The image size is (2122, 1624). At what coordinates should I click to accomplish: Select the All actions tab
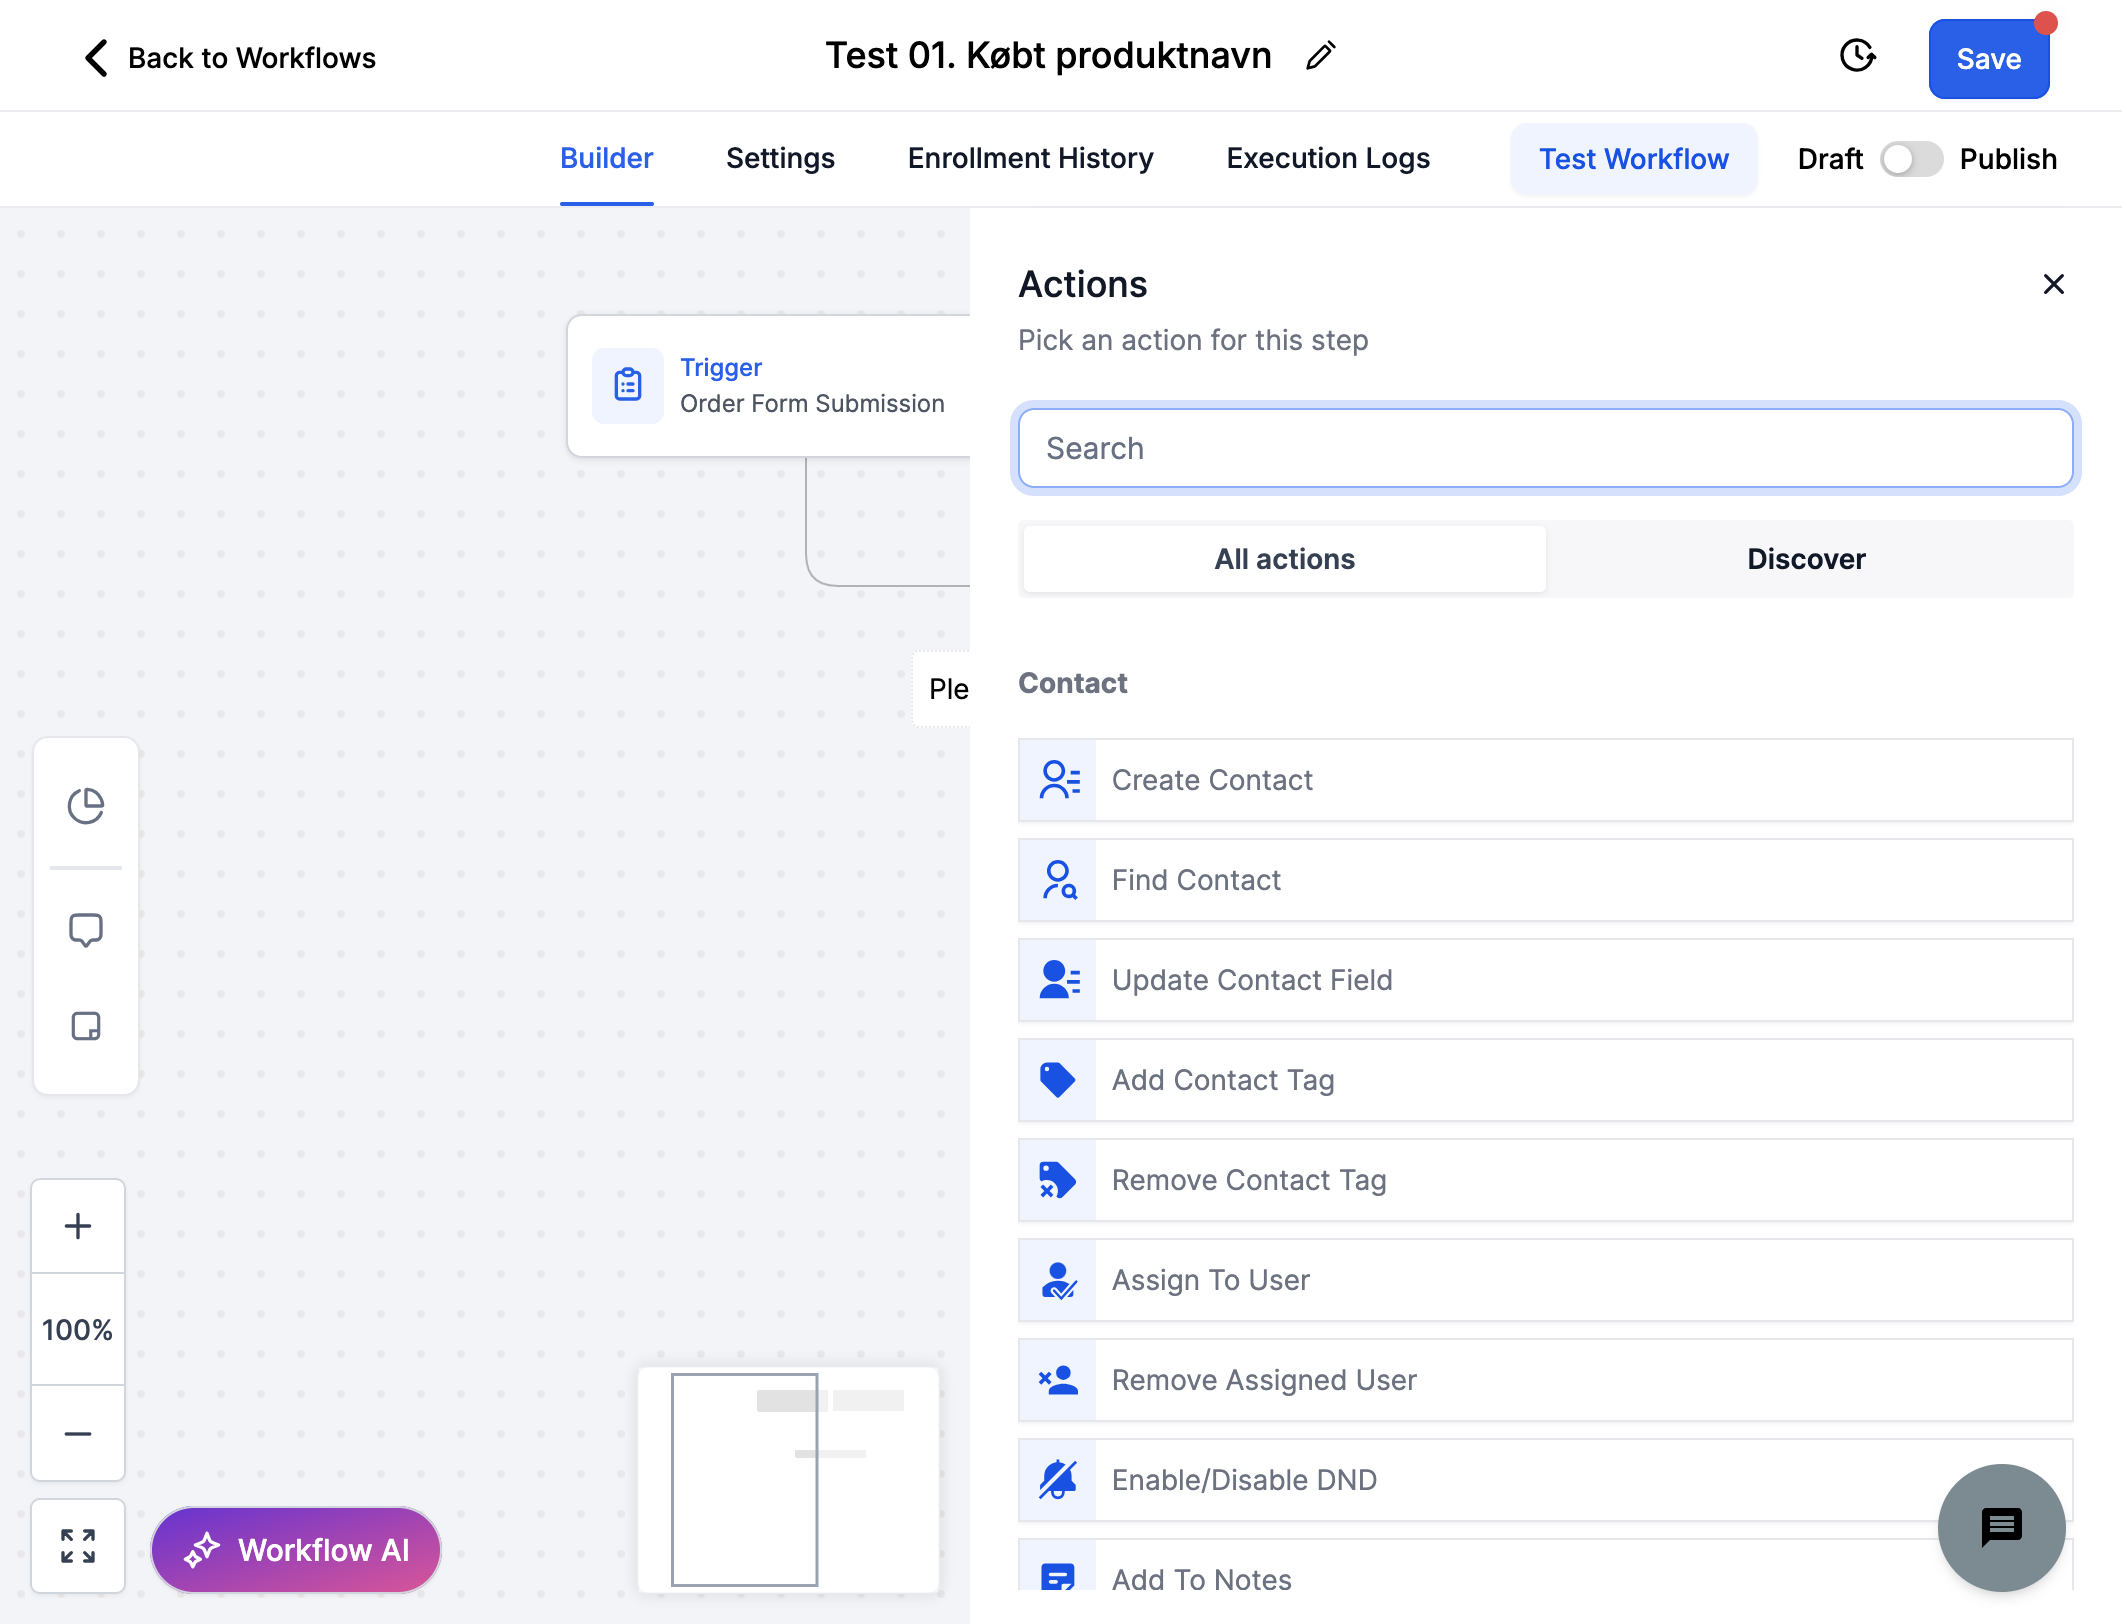click(x=1284, y=559)
